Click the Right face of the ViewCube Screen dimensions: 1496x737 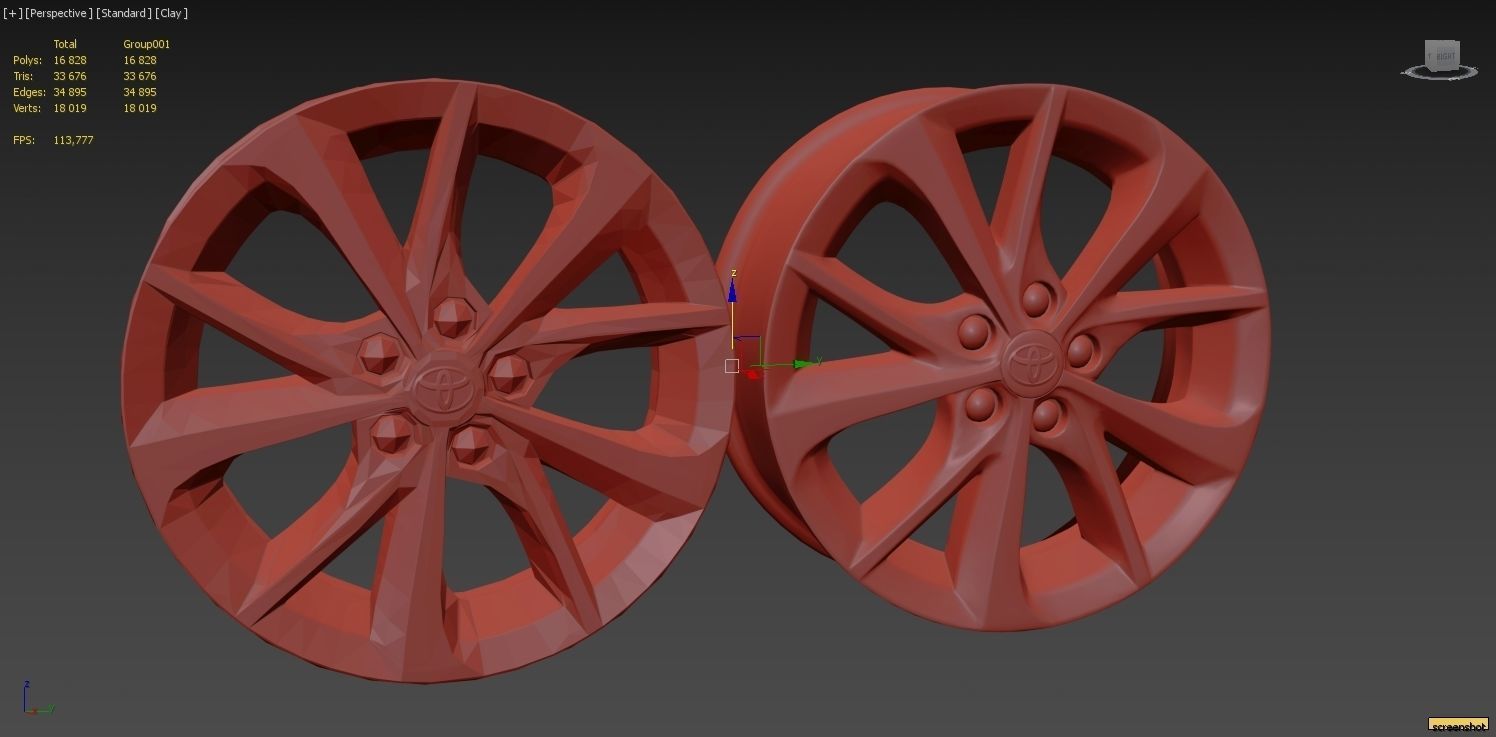coord(1445,56)
